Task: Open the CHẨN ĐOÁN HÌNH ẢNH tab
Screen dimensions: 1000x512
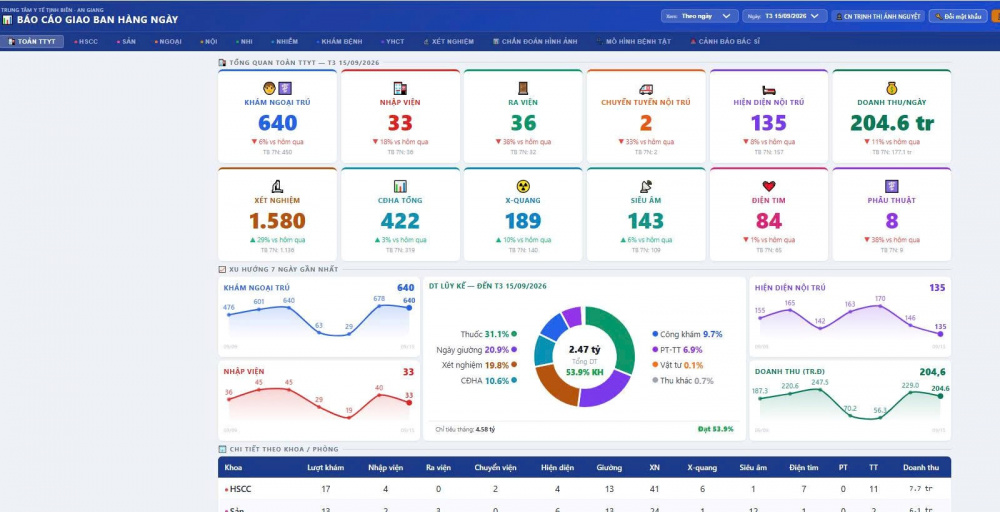Action: (535, 41)
